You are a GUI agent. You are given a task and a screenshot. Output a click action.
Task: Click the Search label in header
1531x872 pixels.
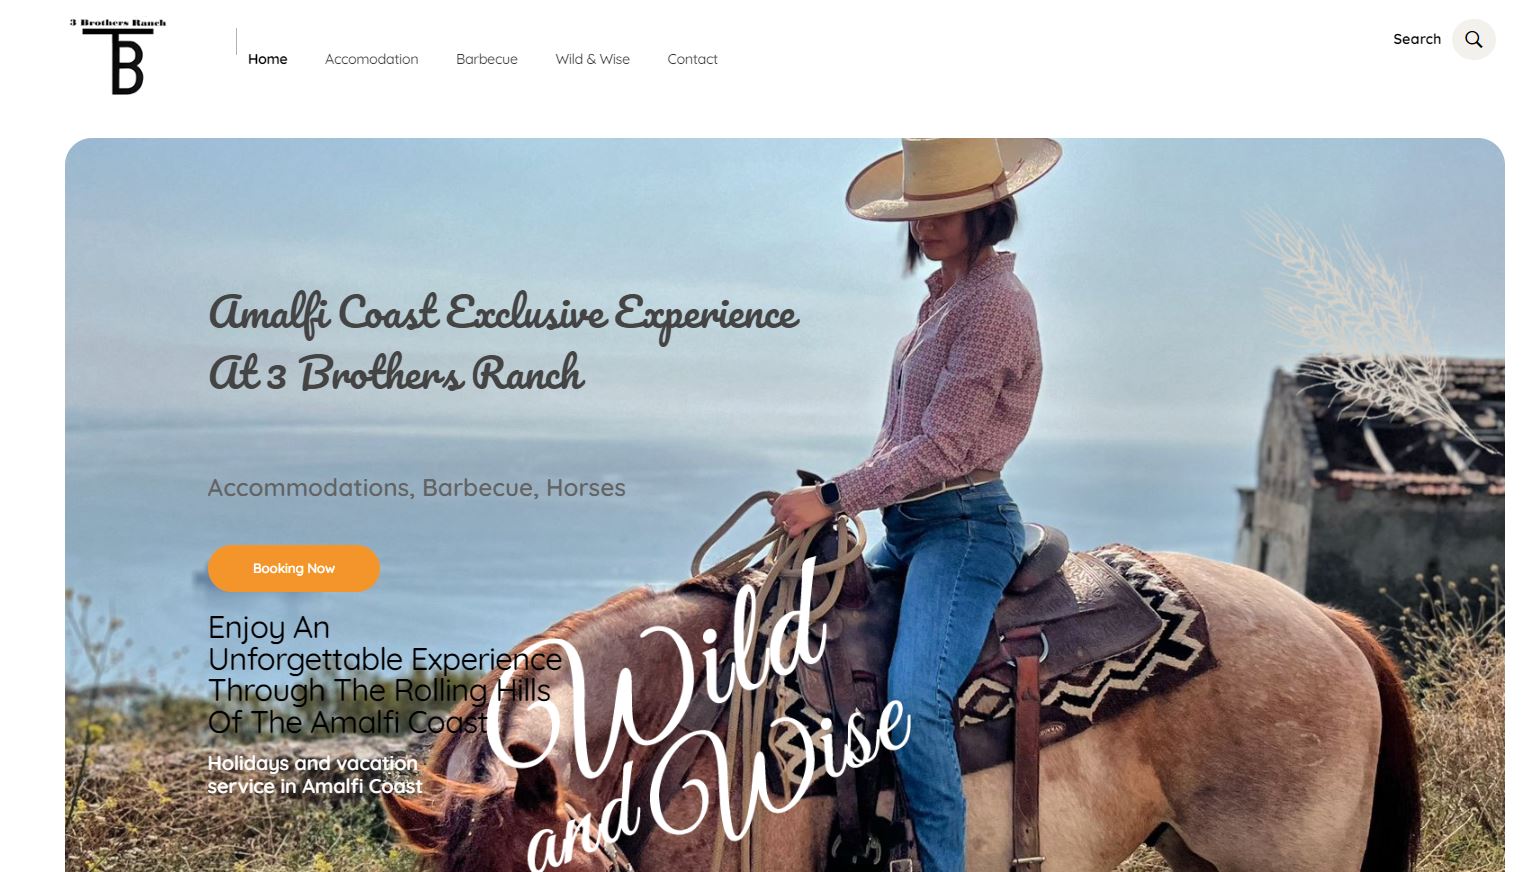pos(1417,39)
